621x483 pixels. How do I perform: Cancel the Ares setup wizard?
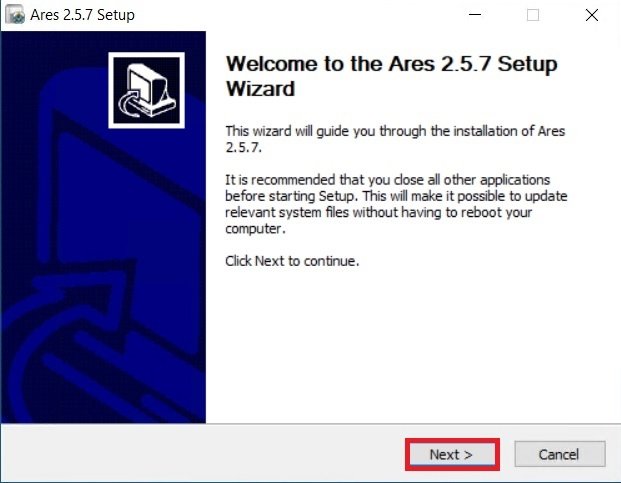coord(560,454)
